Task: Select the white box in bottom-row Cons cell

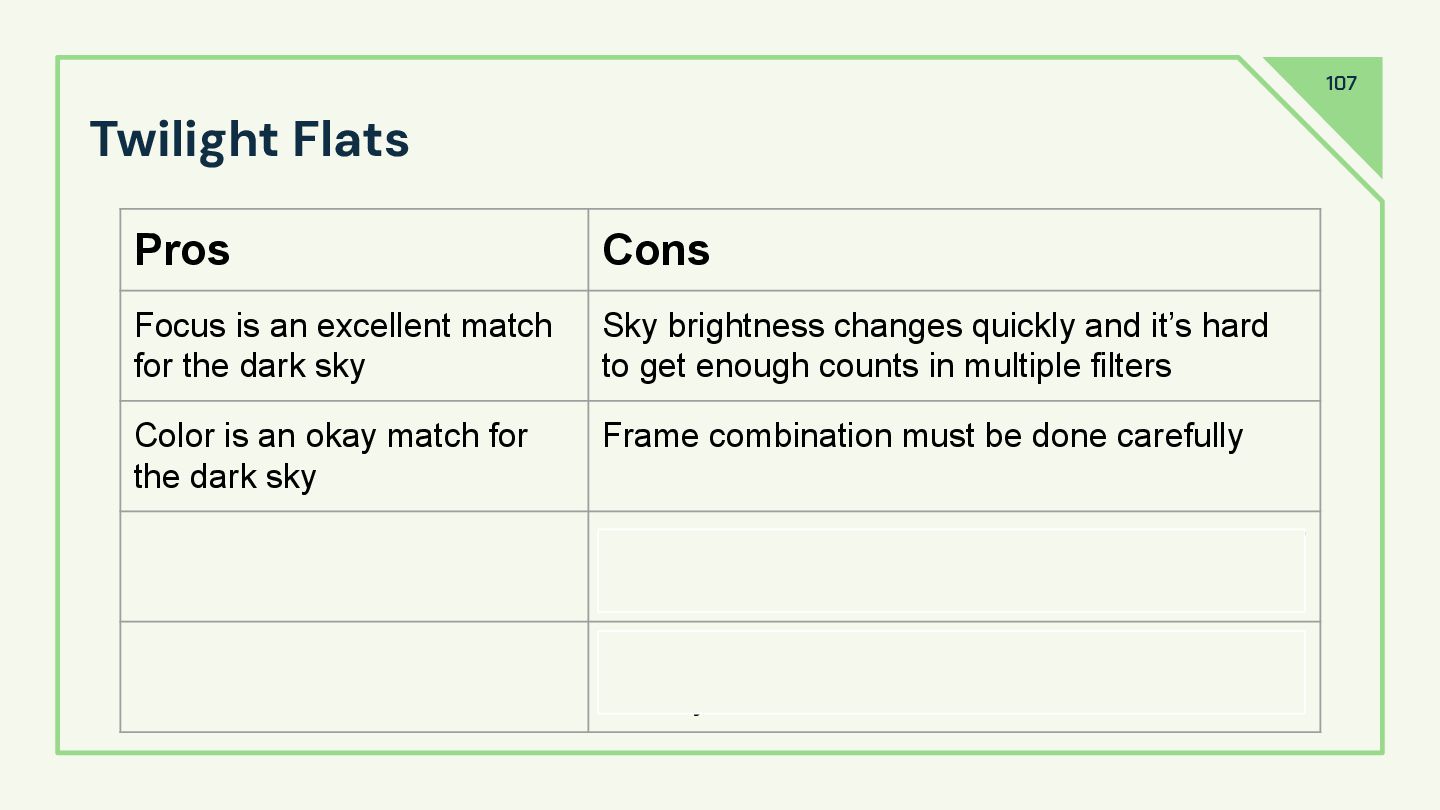Action: [951, 672]
